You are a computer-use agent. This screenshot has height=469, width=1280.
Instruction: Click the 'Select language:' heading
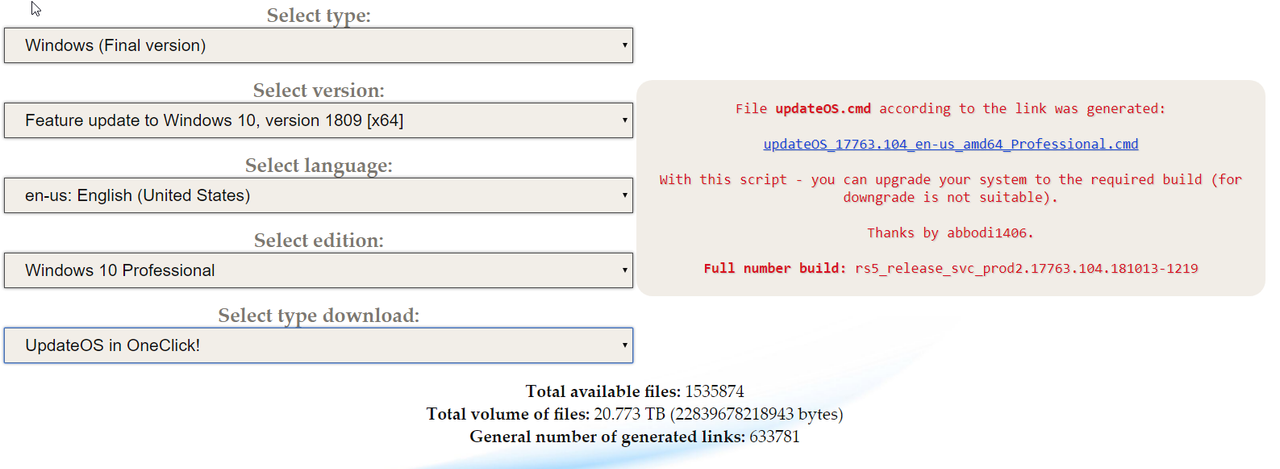[x=318, y=165]
